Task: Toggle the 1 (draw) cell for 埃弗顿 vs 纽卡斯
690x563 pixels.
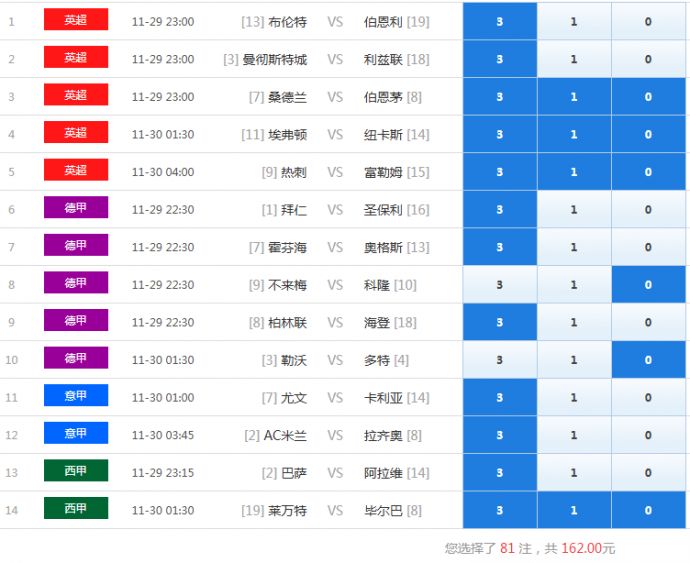Action: click(574, 134)
